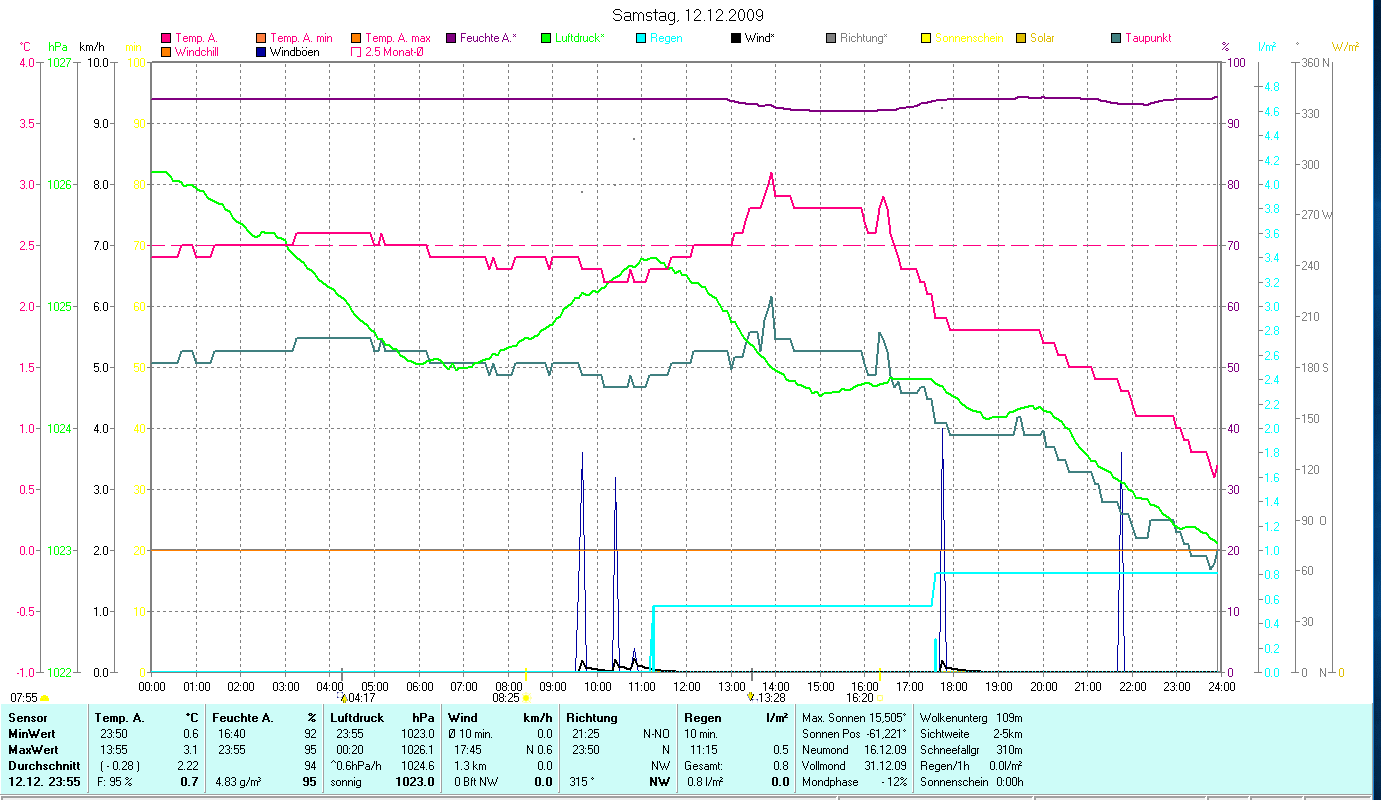Screen dimensions: 1381x800
Task: Click the 12.12. 23:55 timestamp
Action: pyautogui.click(x=45, y=782)
